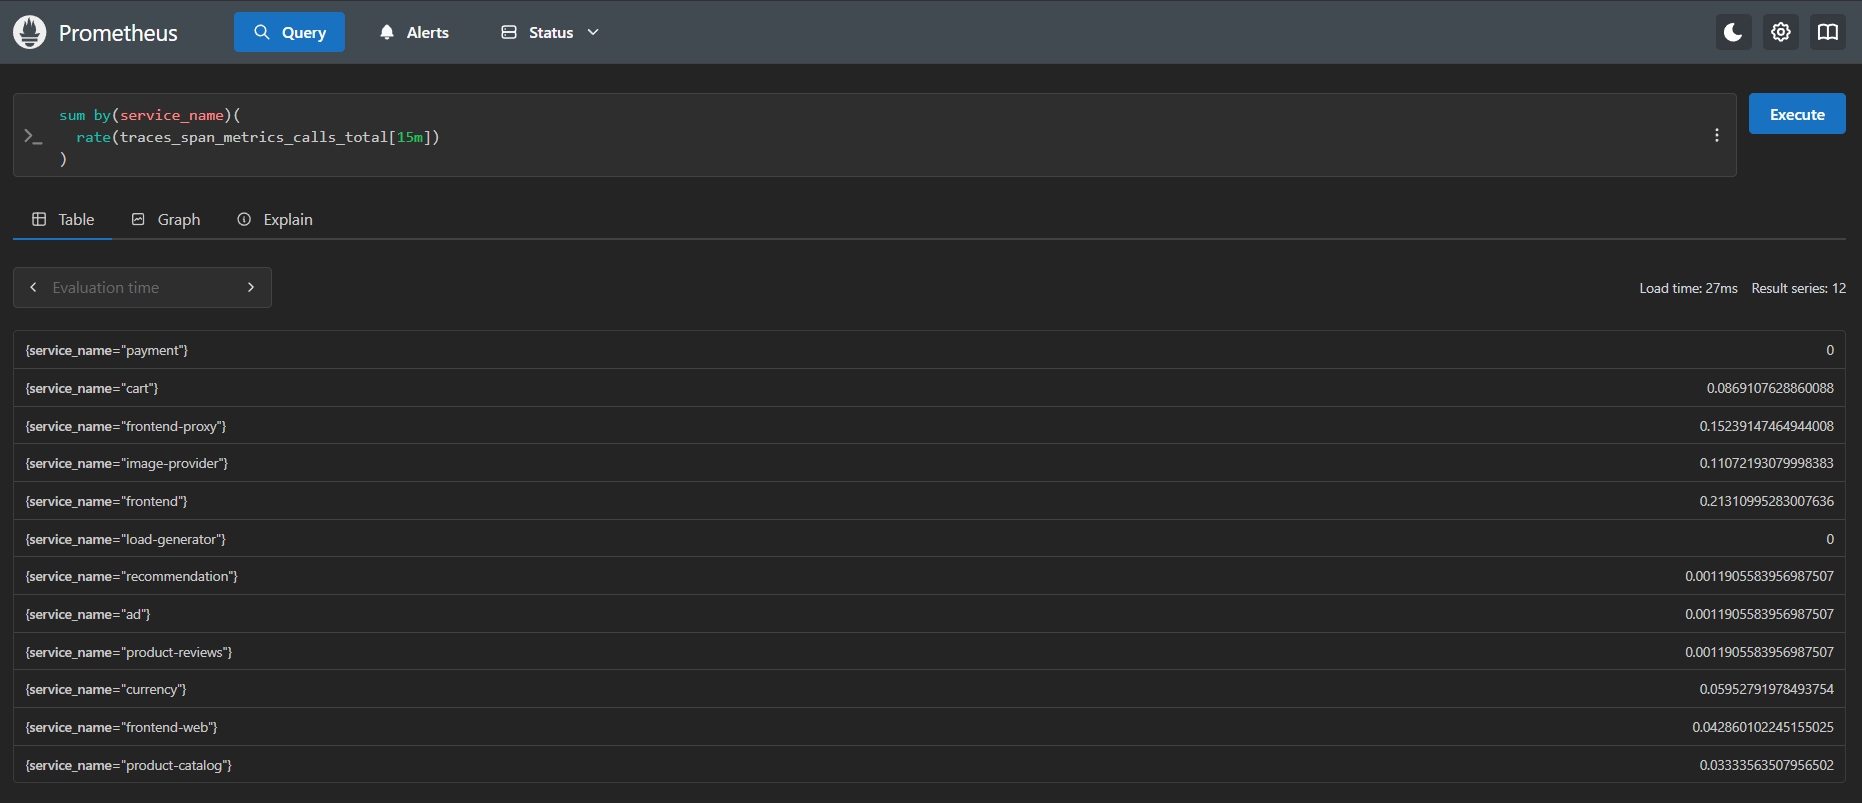Select the service_name="frontend-proxy" row label
1862x803 pixels.
(x=126, y=426)
